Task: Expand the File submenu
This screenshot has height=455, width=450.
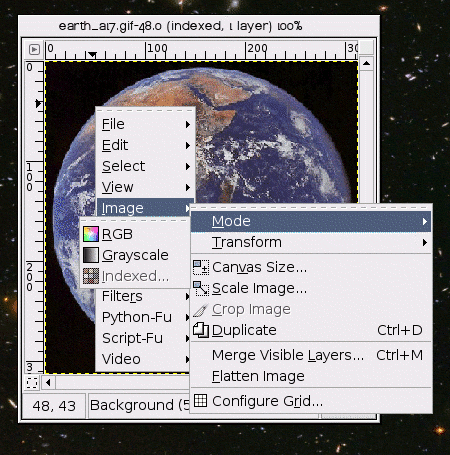Action: pos(145,124)
